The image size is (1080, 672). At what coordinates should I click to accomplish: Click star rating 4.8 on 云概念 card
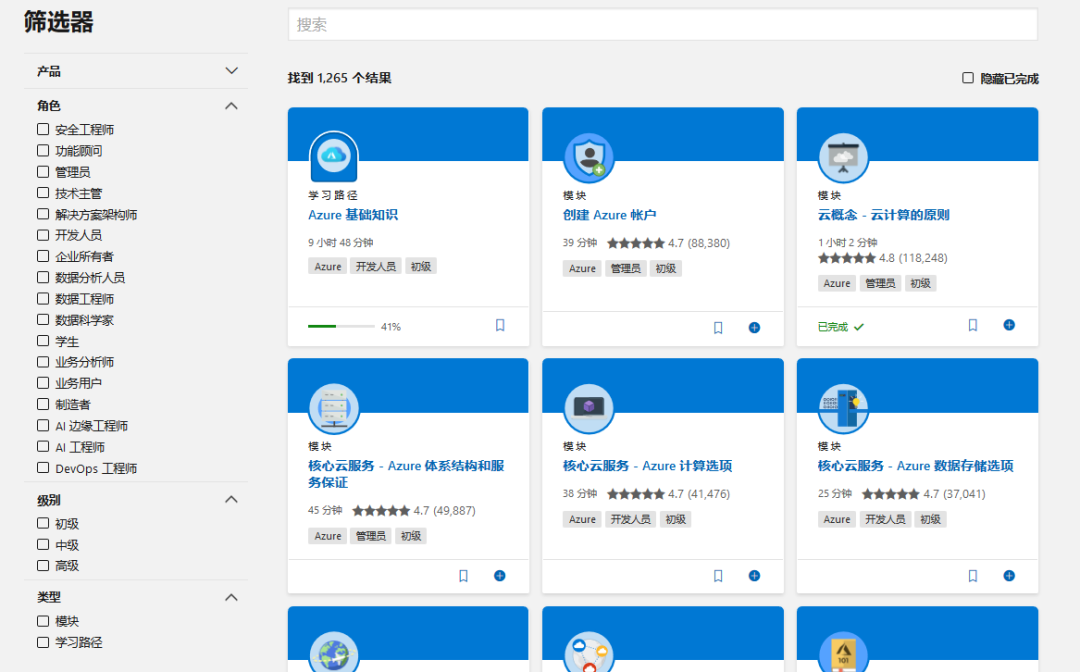(847, 258)
